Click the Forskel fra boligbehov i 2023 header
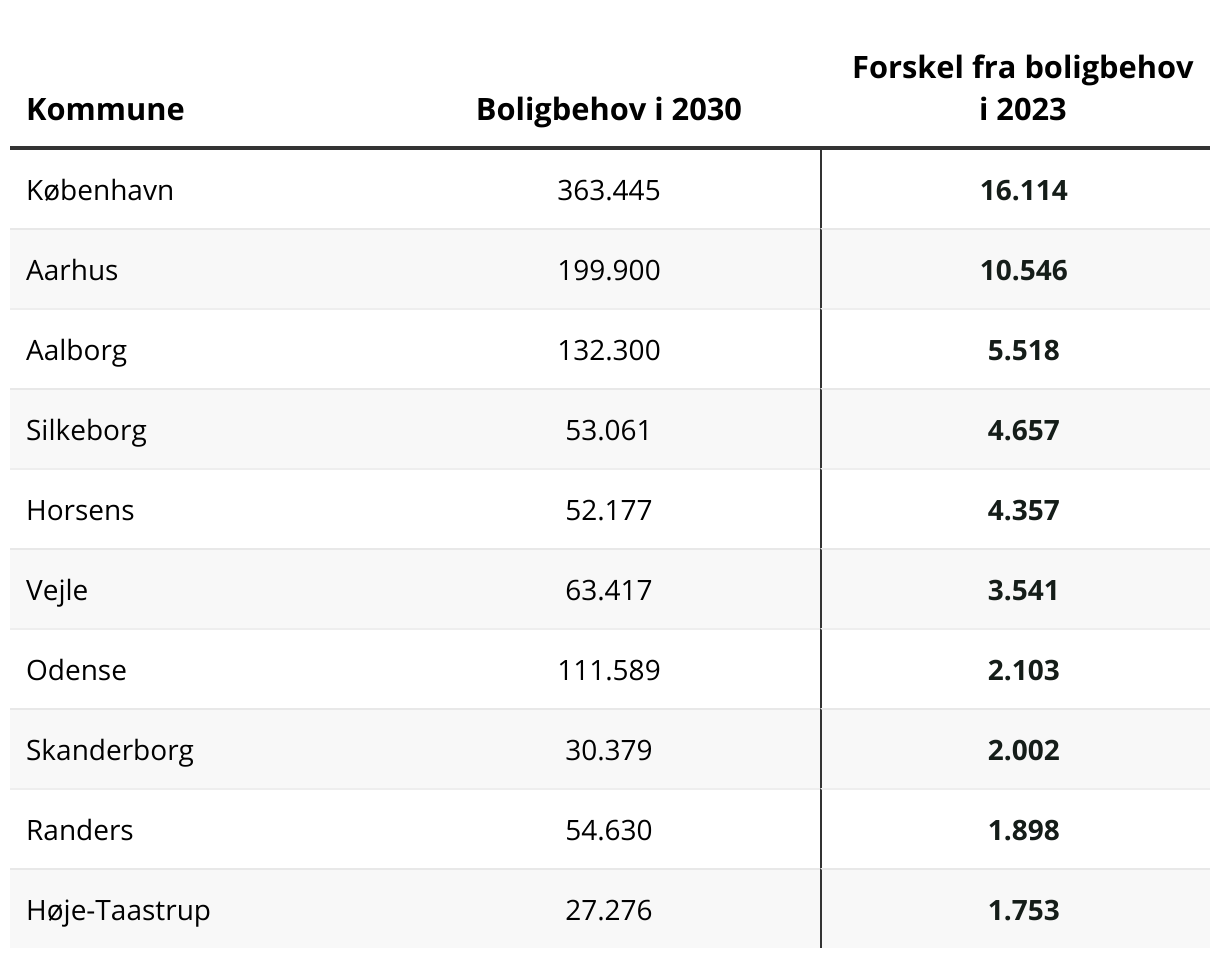The image size is (1220, 958). [1023, 88]
